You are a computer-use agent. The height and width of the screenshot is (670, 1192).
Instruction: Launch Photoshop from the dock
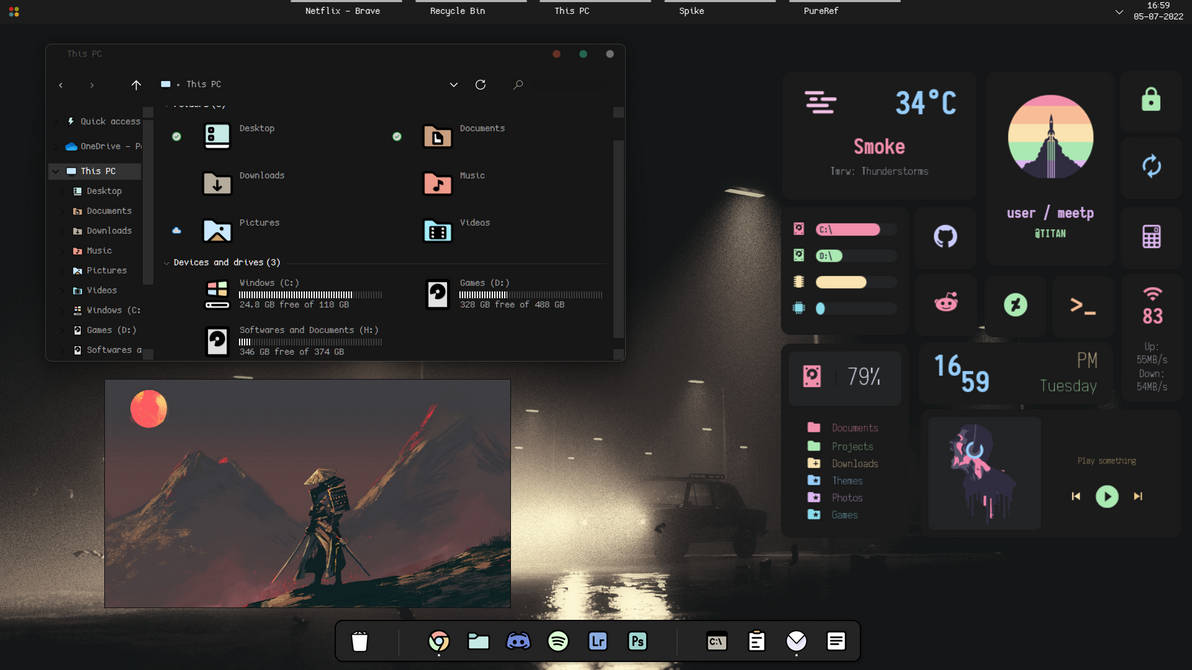tap(637, 641)
